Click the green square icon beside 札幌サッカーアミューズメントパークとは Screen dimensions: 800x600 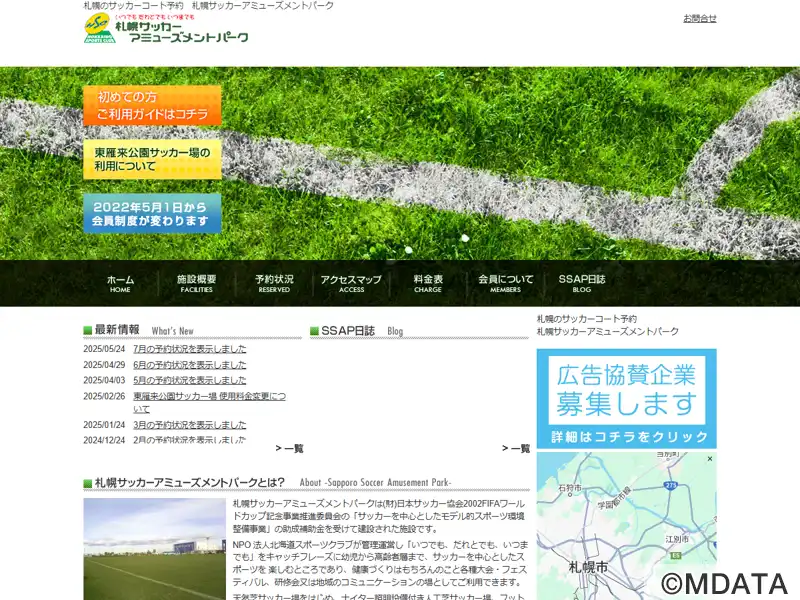point(88,483)
